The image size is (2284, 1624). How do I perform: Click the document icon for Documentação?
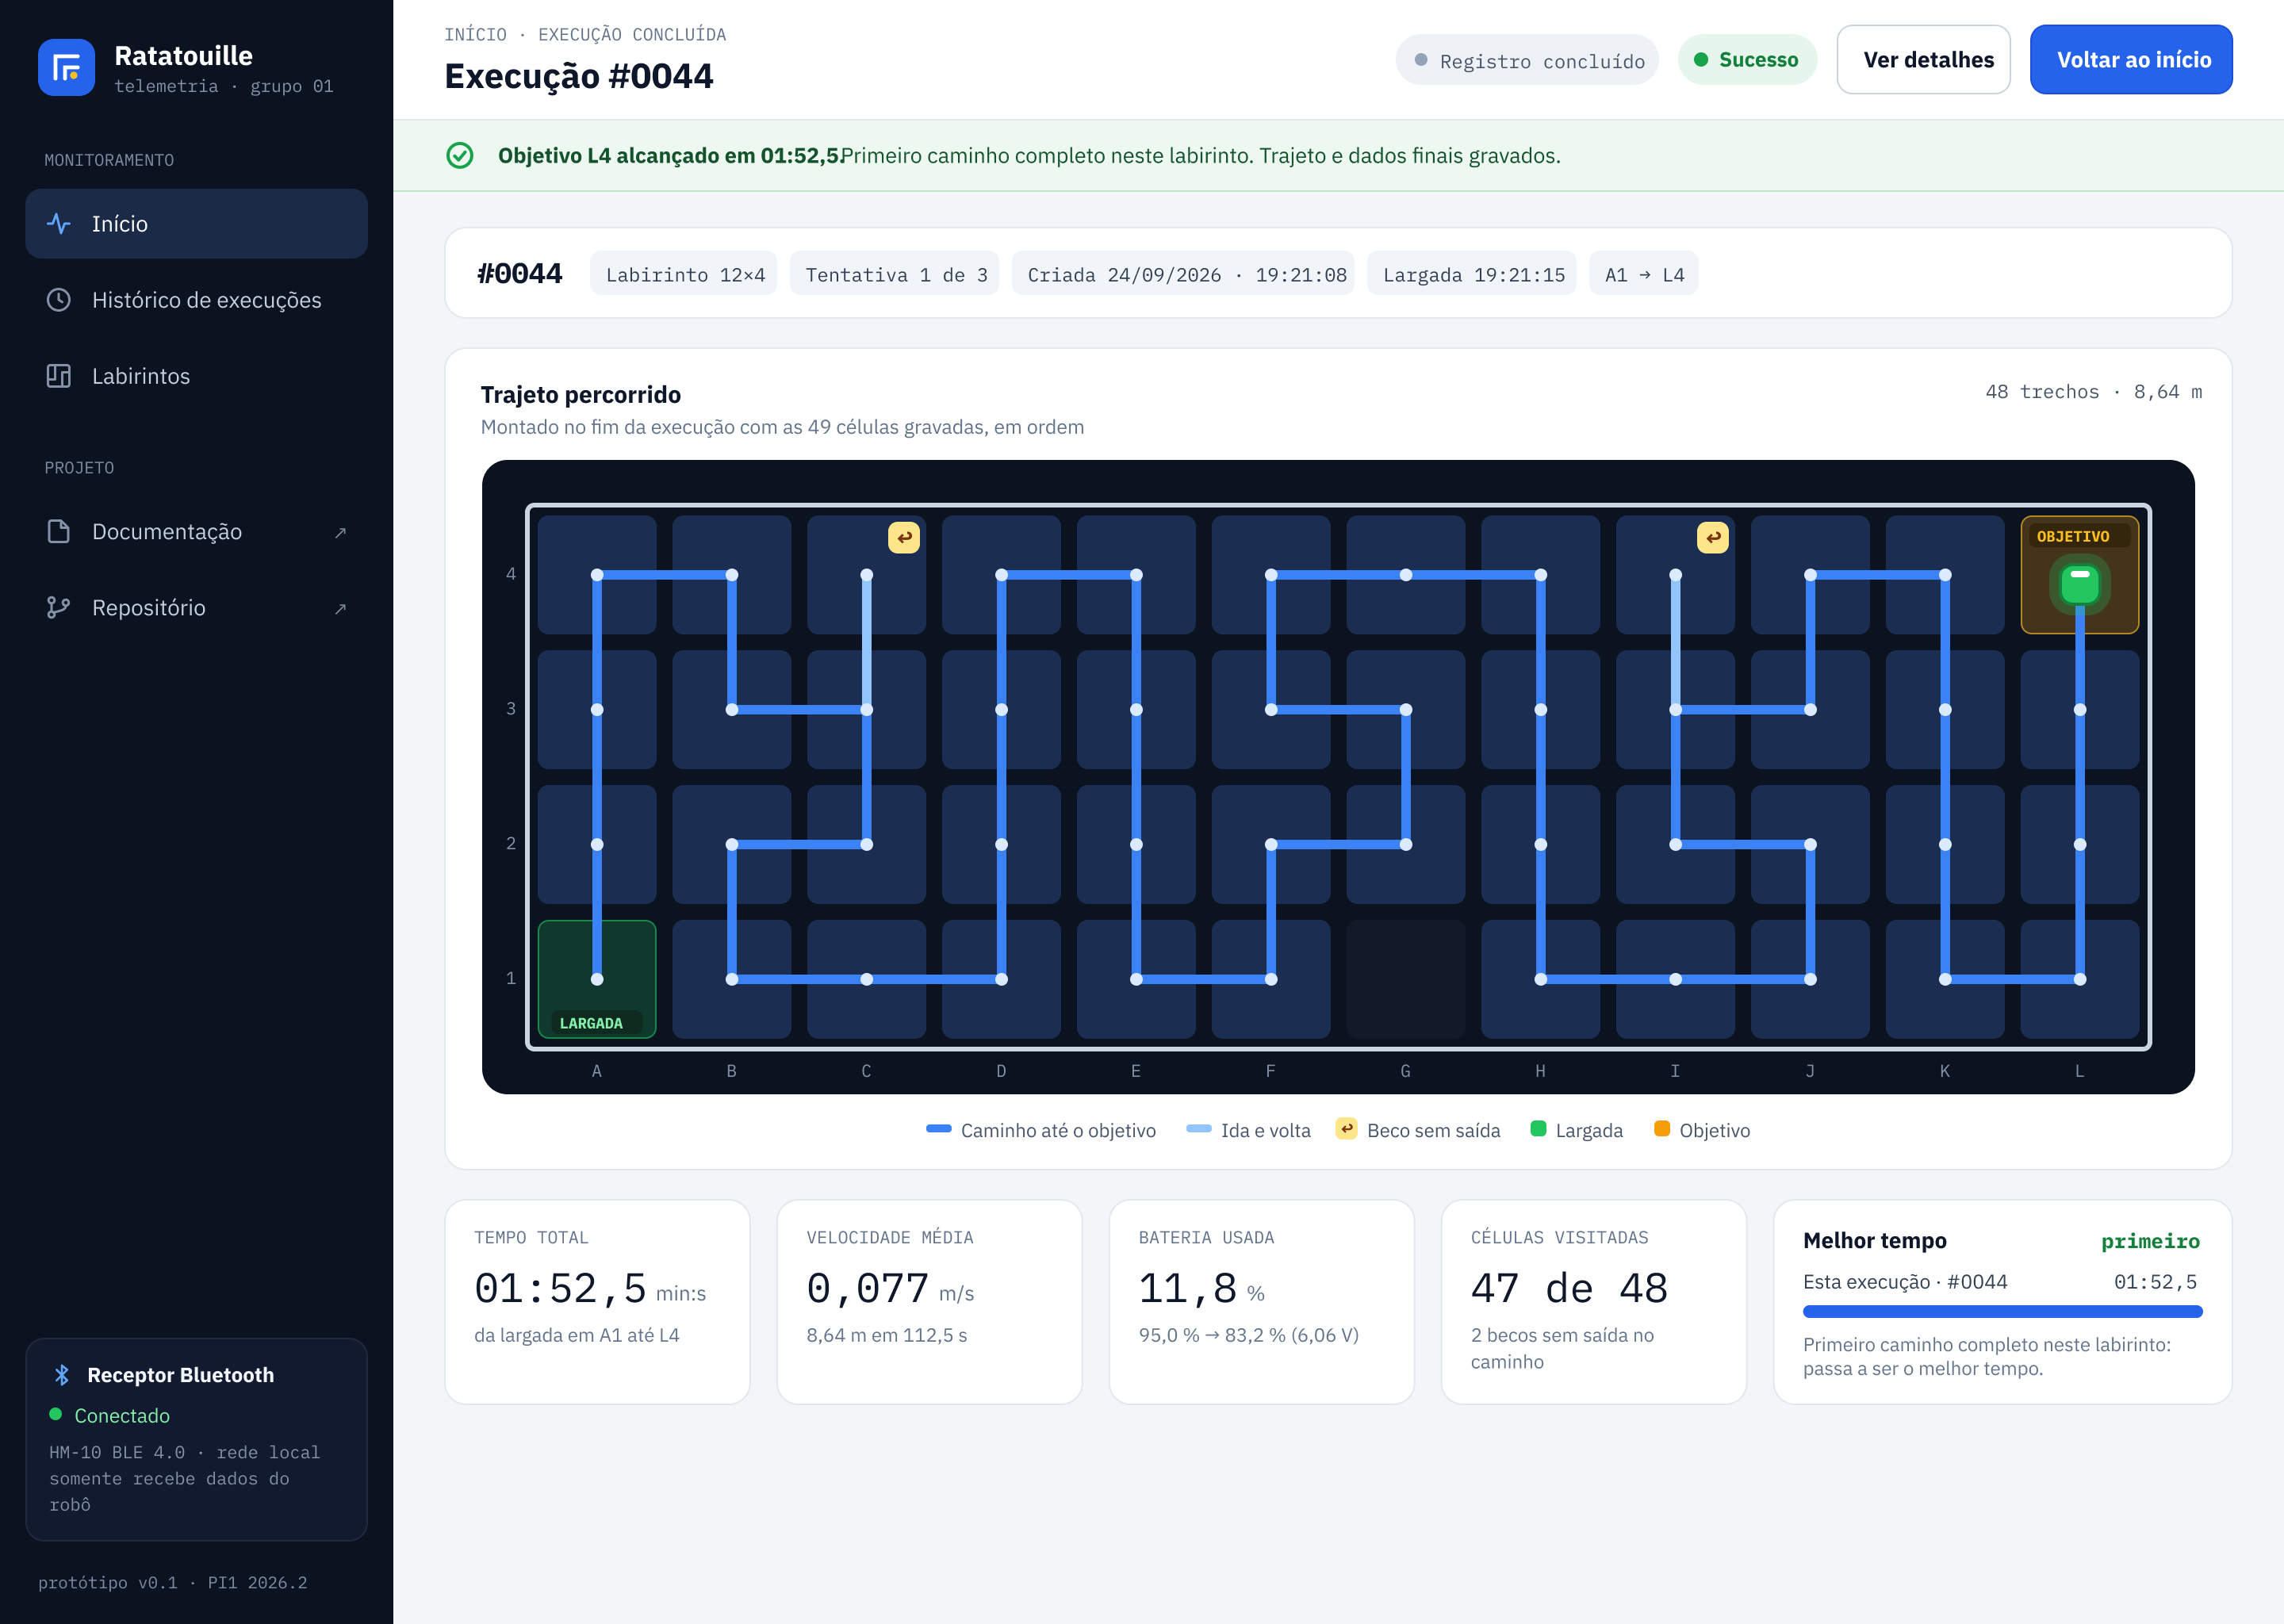pos(59,532)
